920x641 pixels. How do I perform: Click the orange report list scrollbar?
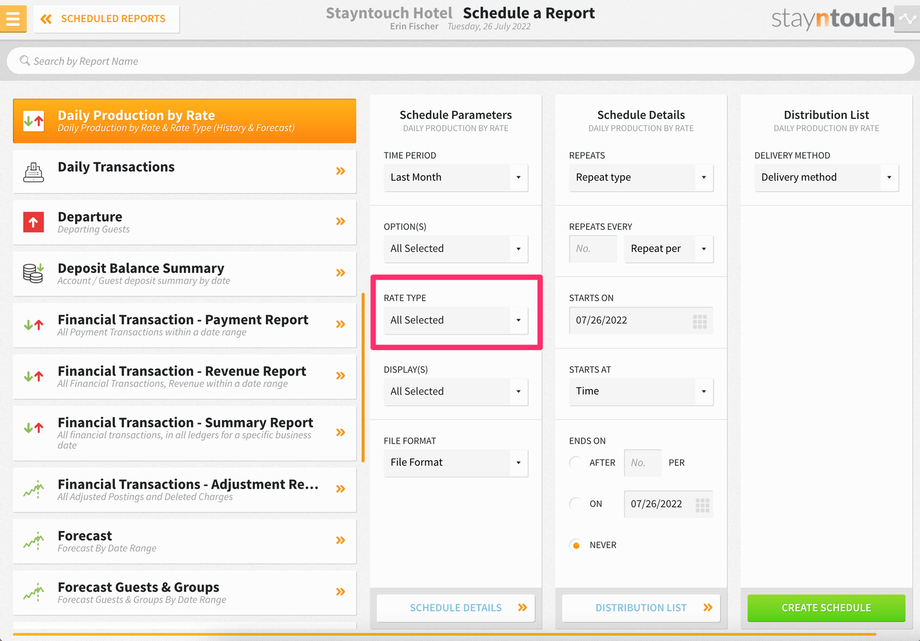pos(363,377)
